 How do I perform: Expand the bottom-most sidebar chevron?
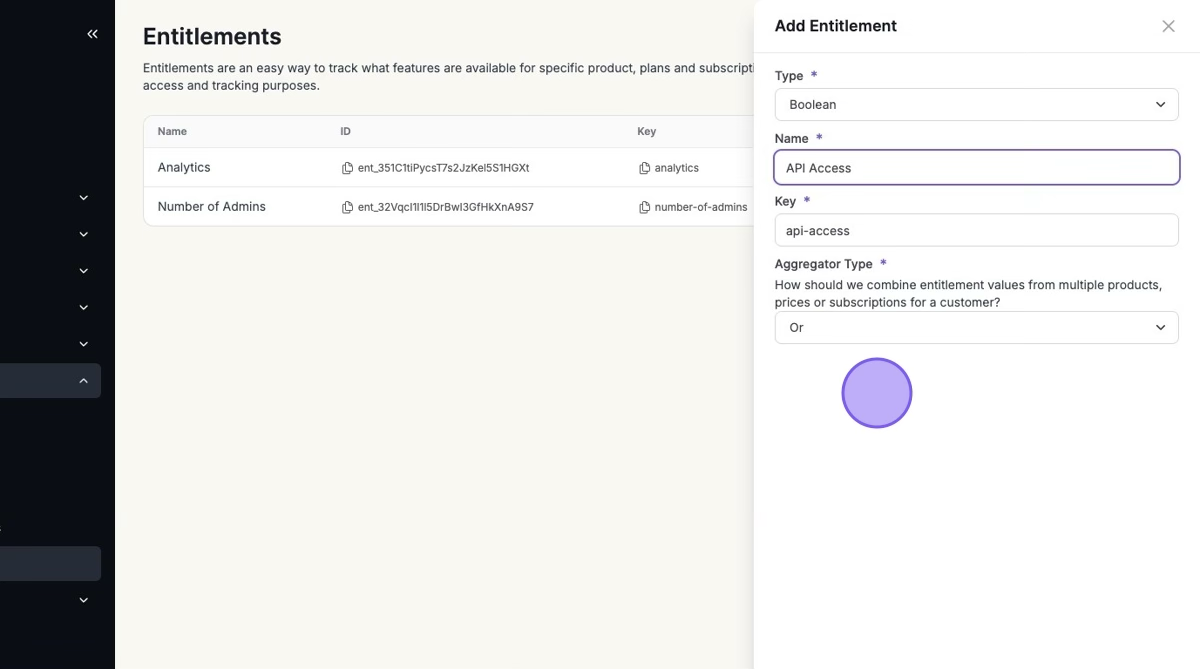click(x=83, y=600)
